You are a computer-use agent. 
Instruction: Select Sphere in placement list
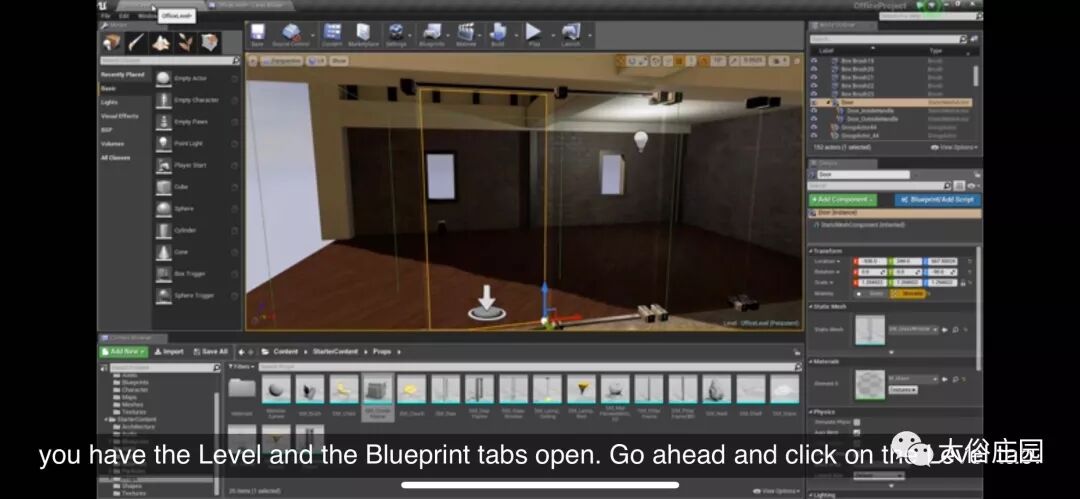[x=196, y=209]
